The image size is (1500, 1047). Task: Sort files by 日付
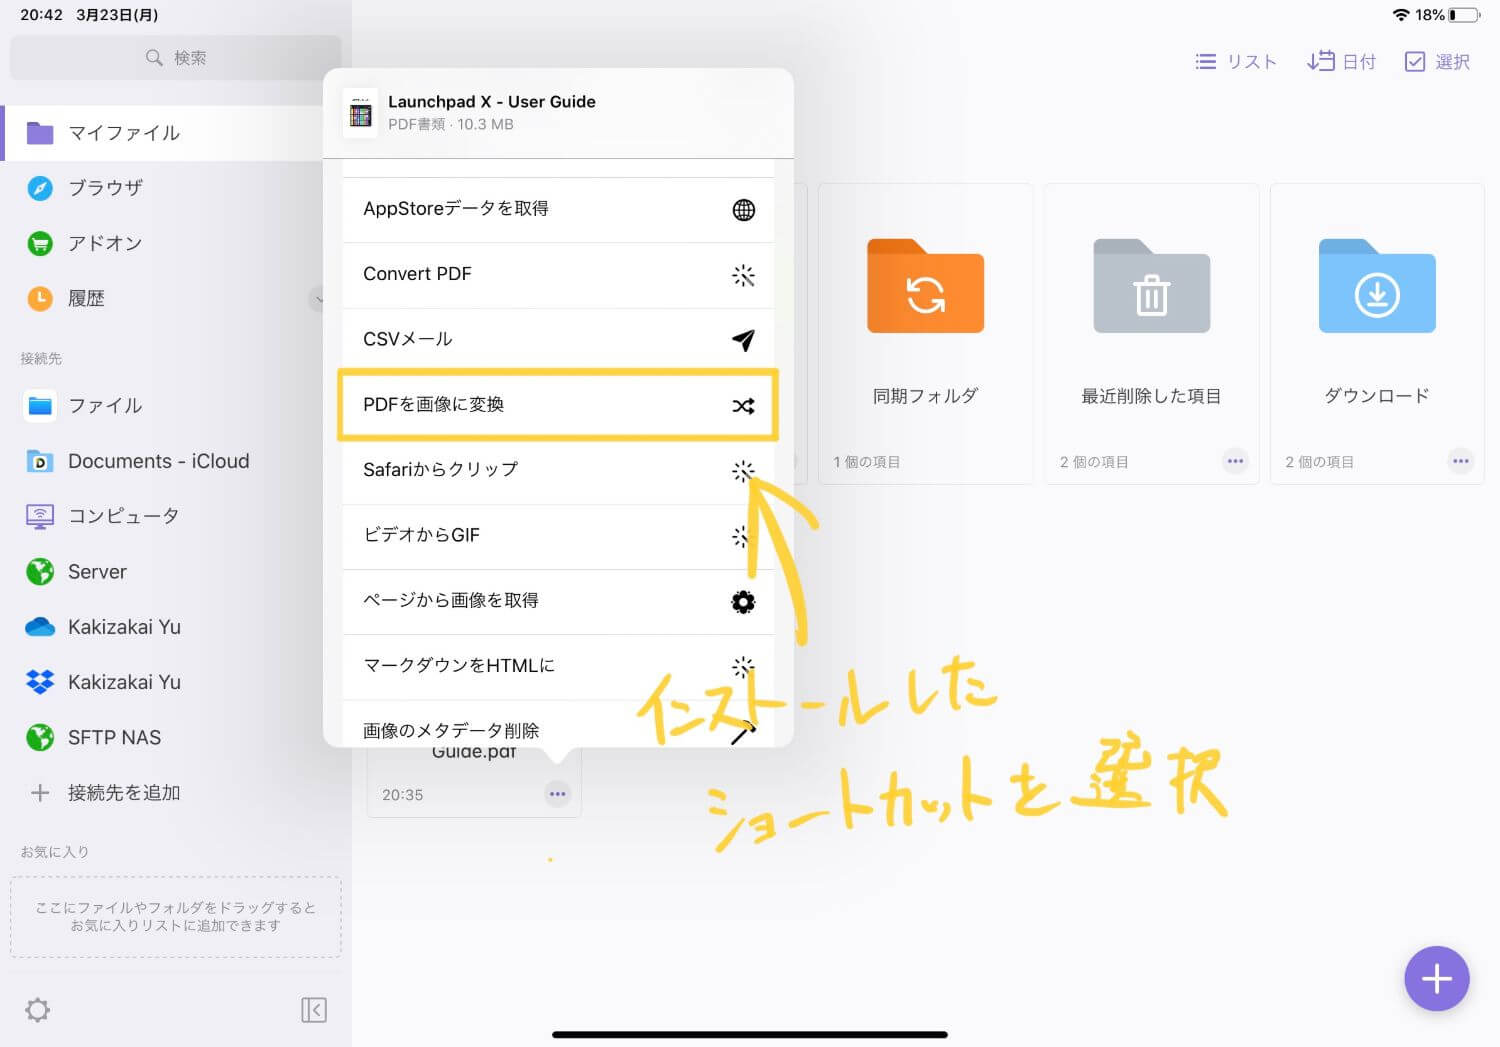[1341, 62]
